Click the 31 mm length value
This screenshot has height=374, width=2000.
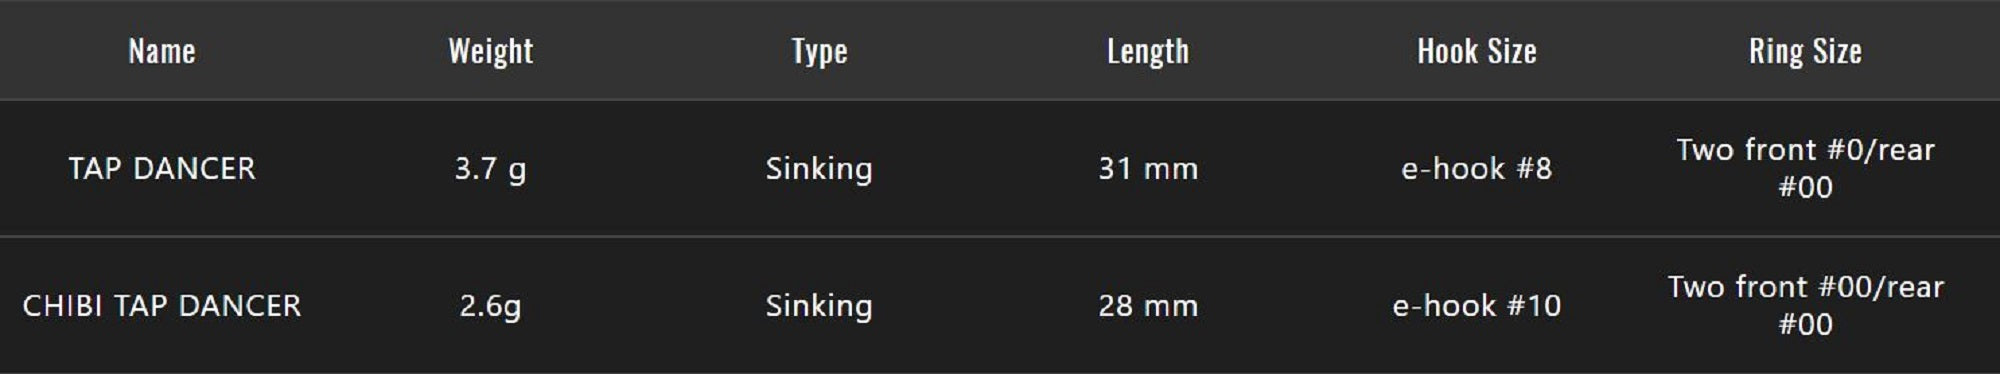(x=1148, y=168)
